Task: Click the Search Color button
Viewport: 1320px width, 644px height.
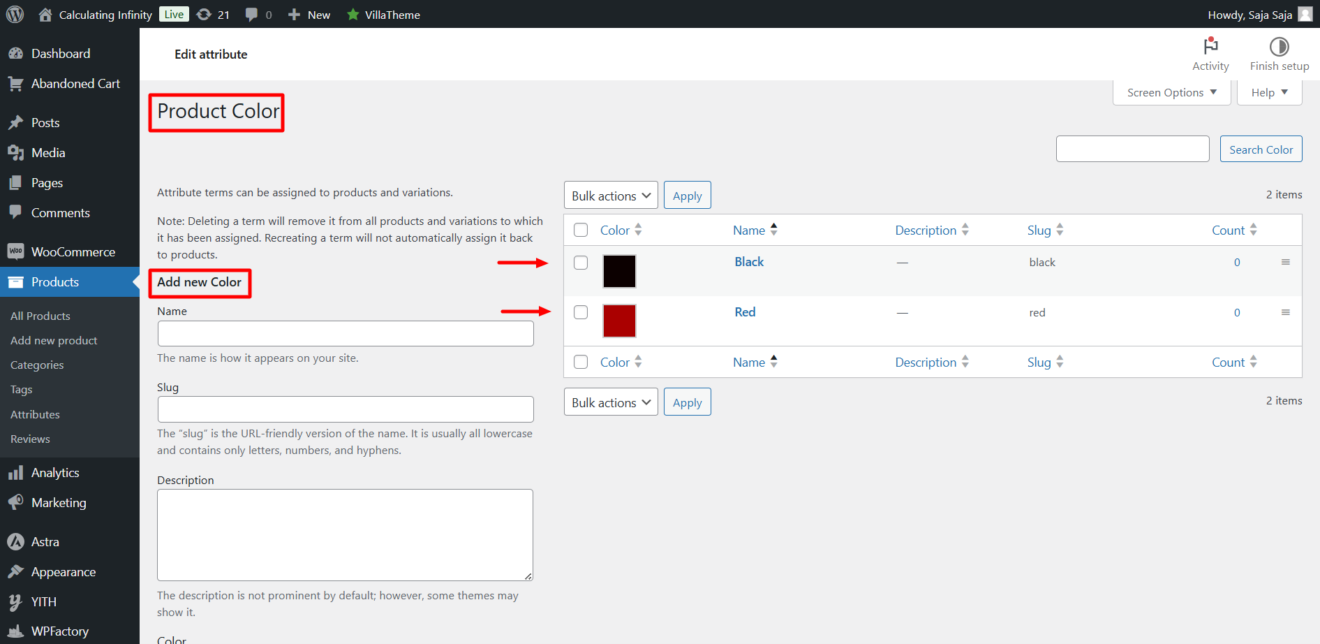Action: pyautogui.click(x=1261, y=148)
